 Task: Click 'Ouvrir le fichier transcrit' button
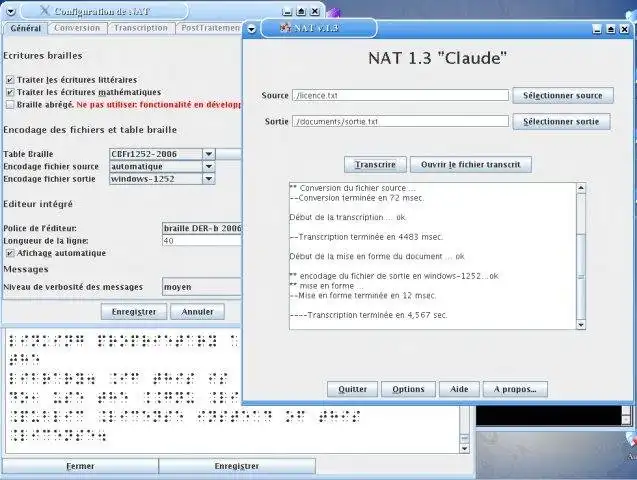point(471,164)
